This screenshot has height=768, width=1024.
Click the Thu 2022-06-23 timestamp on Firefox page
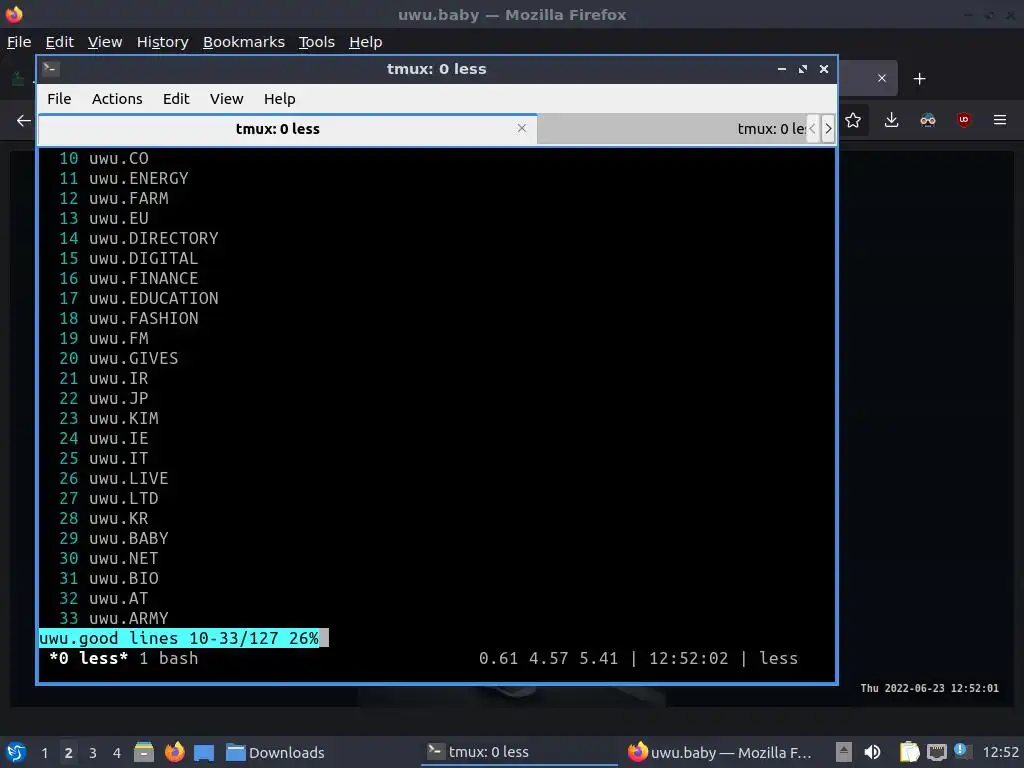point(929,688)
